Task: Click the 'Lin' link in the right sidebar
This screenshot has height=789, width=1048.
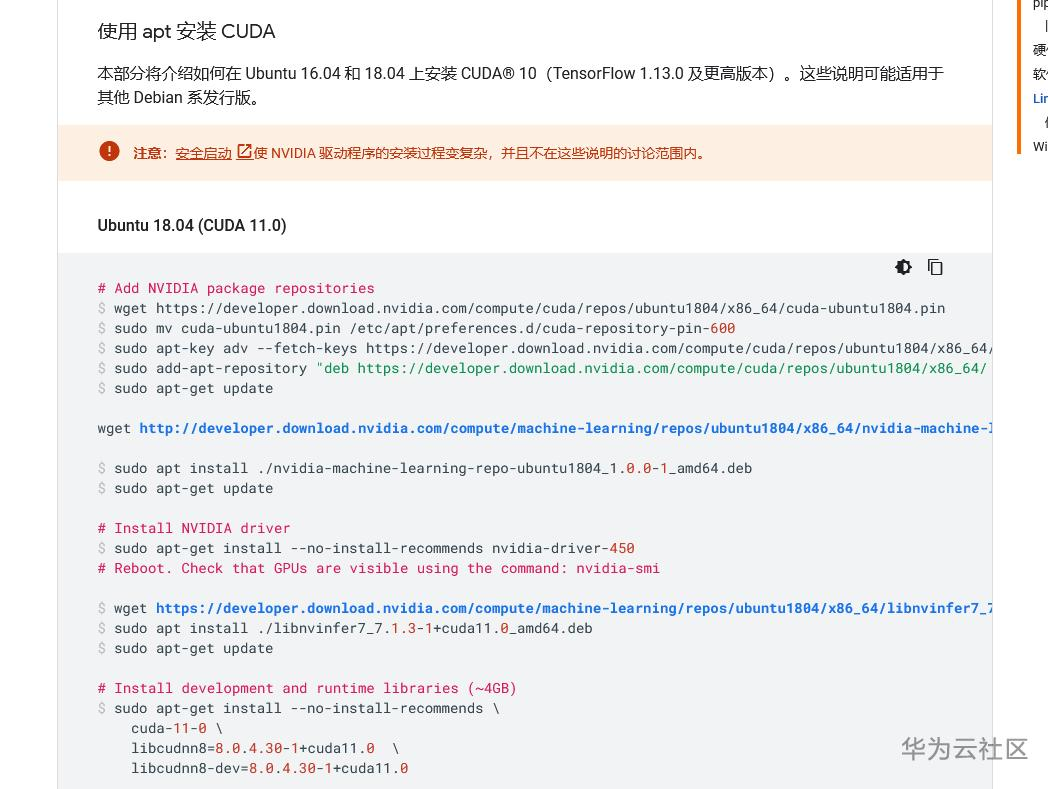Action: coord(1040,98)
